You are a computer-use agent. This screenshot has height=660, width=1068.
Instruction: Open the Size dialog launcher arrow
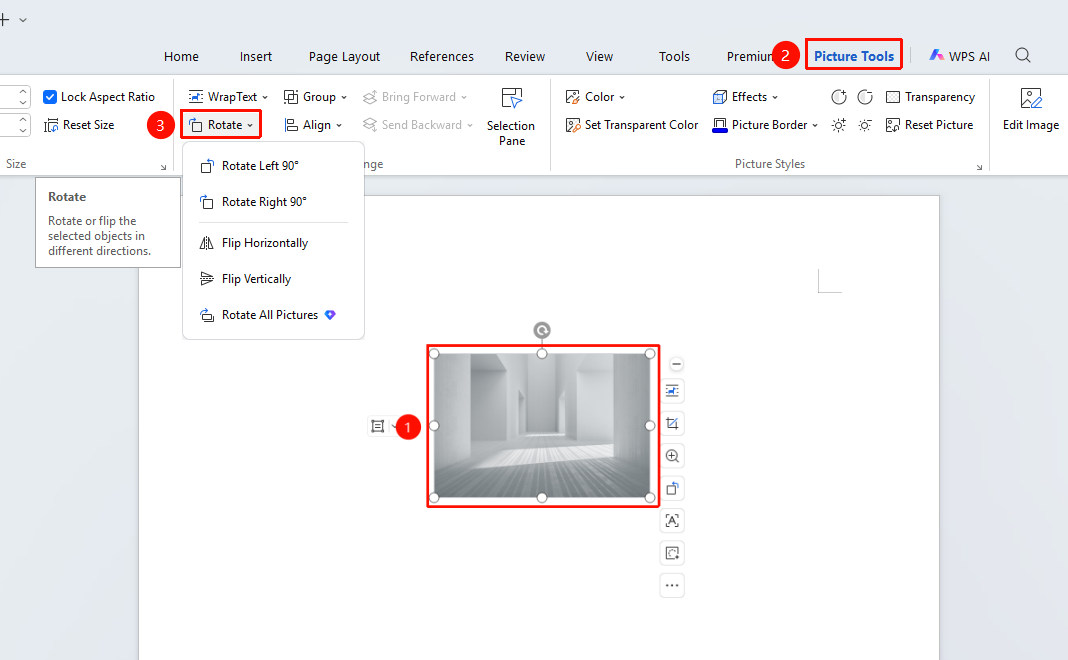coord(163,167)
